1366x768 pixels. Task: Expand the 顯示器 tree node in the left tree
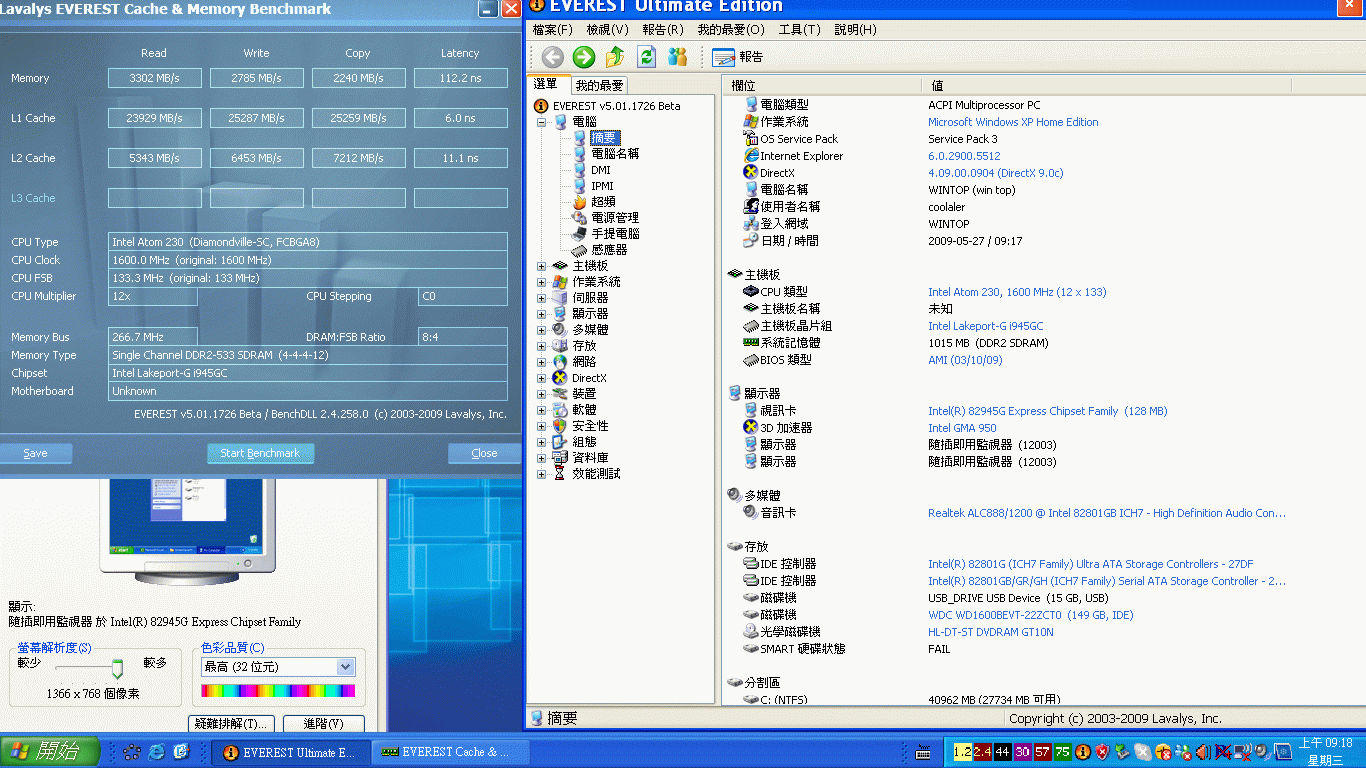coord(542,314)
